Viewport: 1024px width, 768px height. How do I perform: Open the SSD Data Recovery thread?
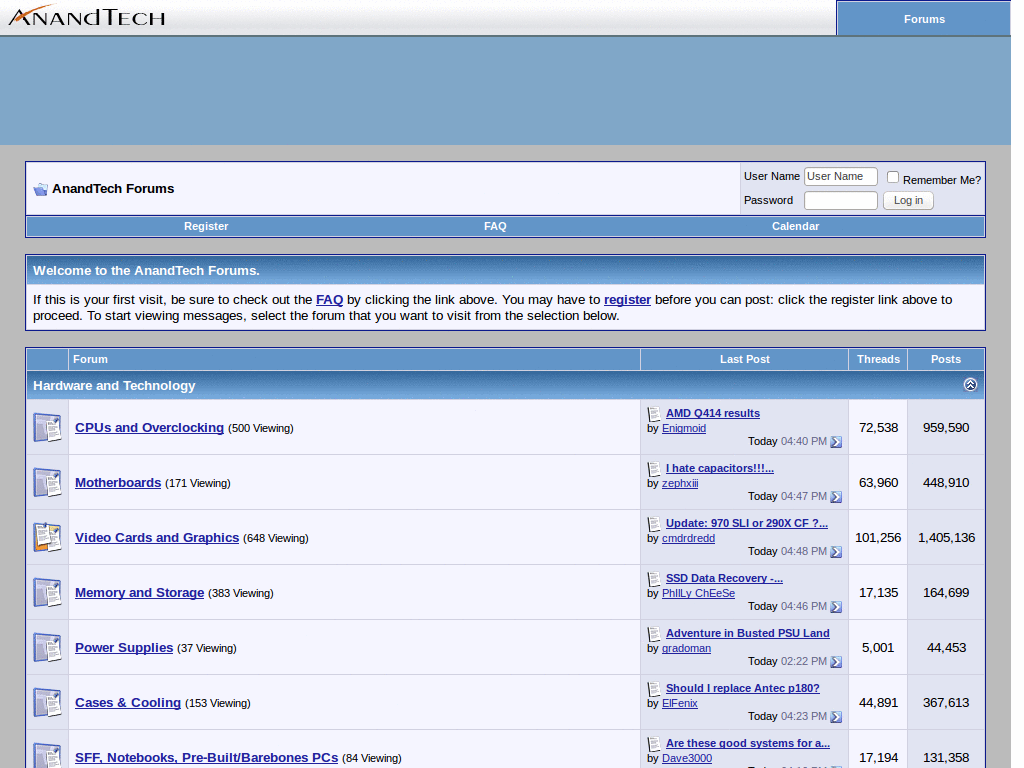coord(724,579)
